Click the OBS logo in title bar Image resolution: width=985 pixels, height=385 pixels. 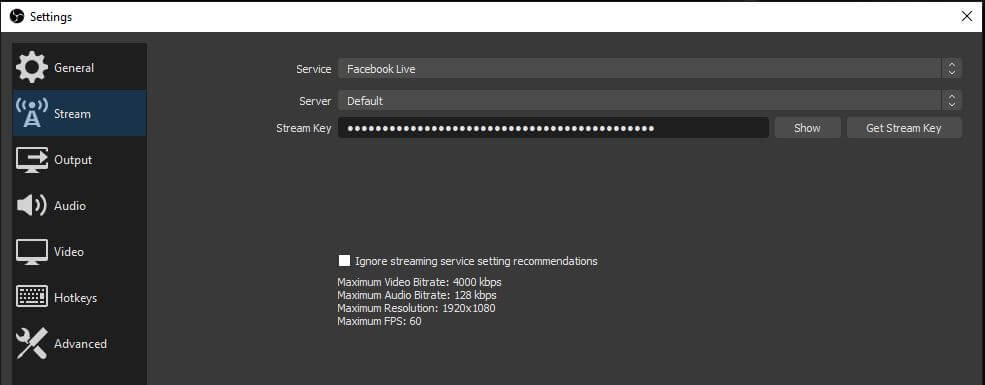(17, 17)
